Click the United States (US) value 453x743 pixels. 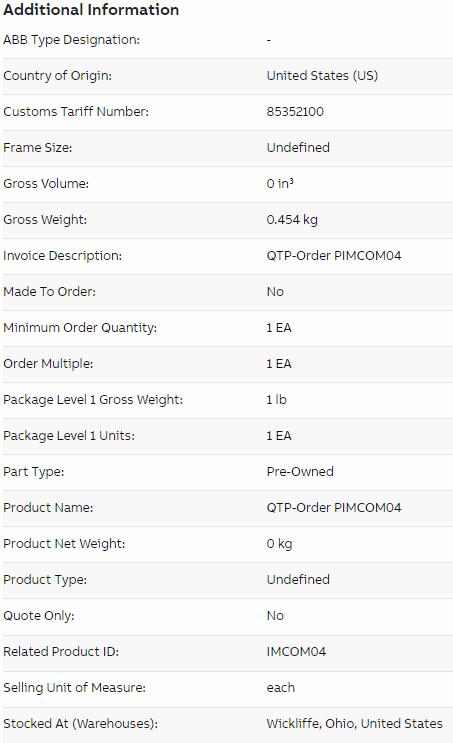tap(322, 76)
